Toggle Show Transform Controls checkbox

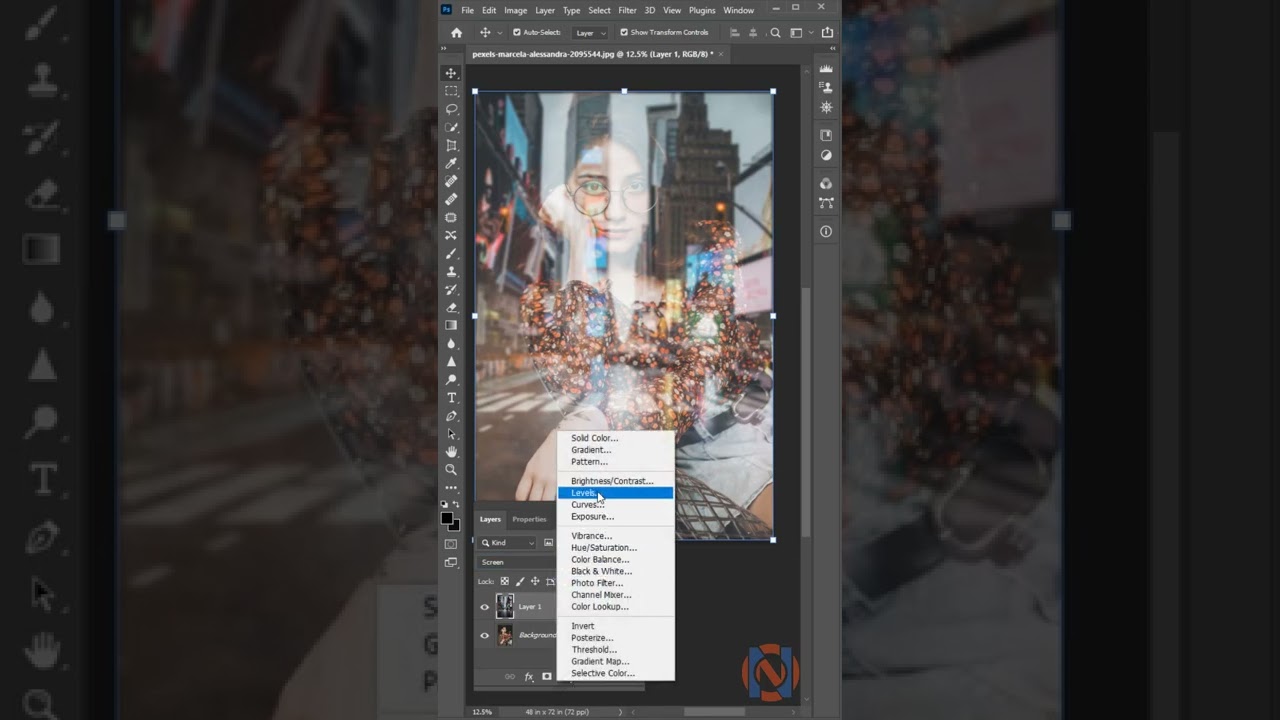coord(624,32)
